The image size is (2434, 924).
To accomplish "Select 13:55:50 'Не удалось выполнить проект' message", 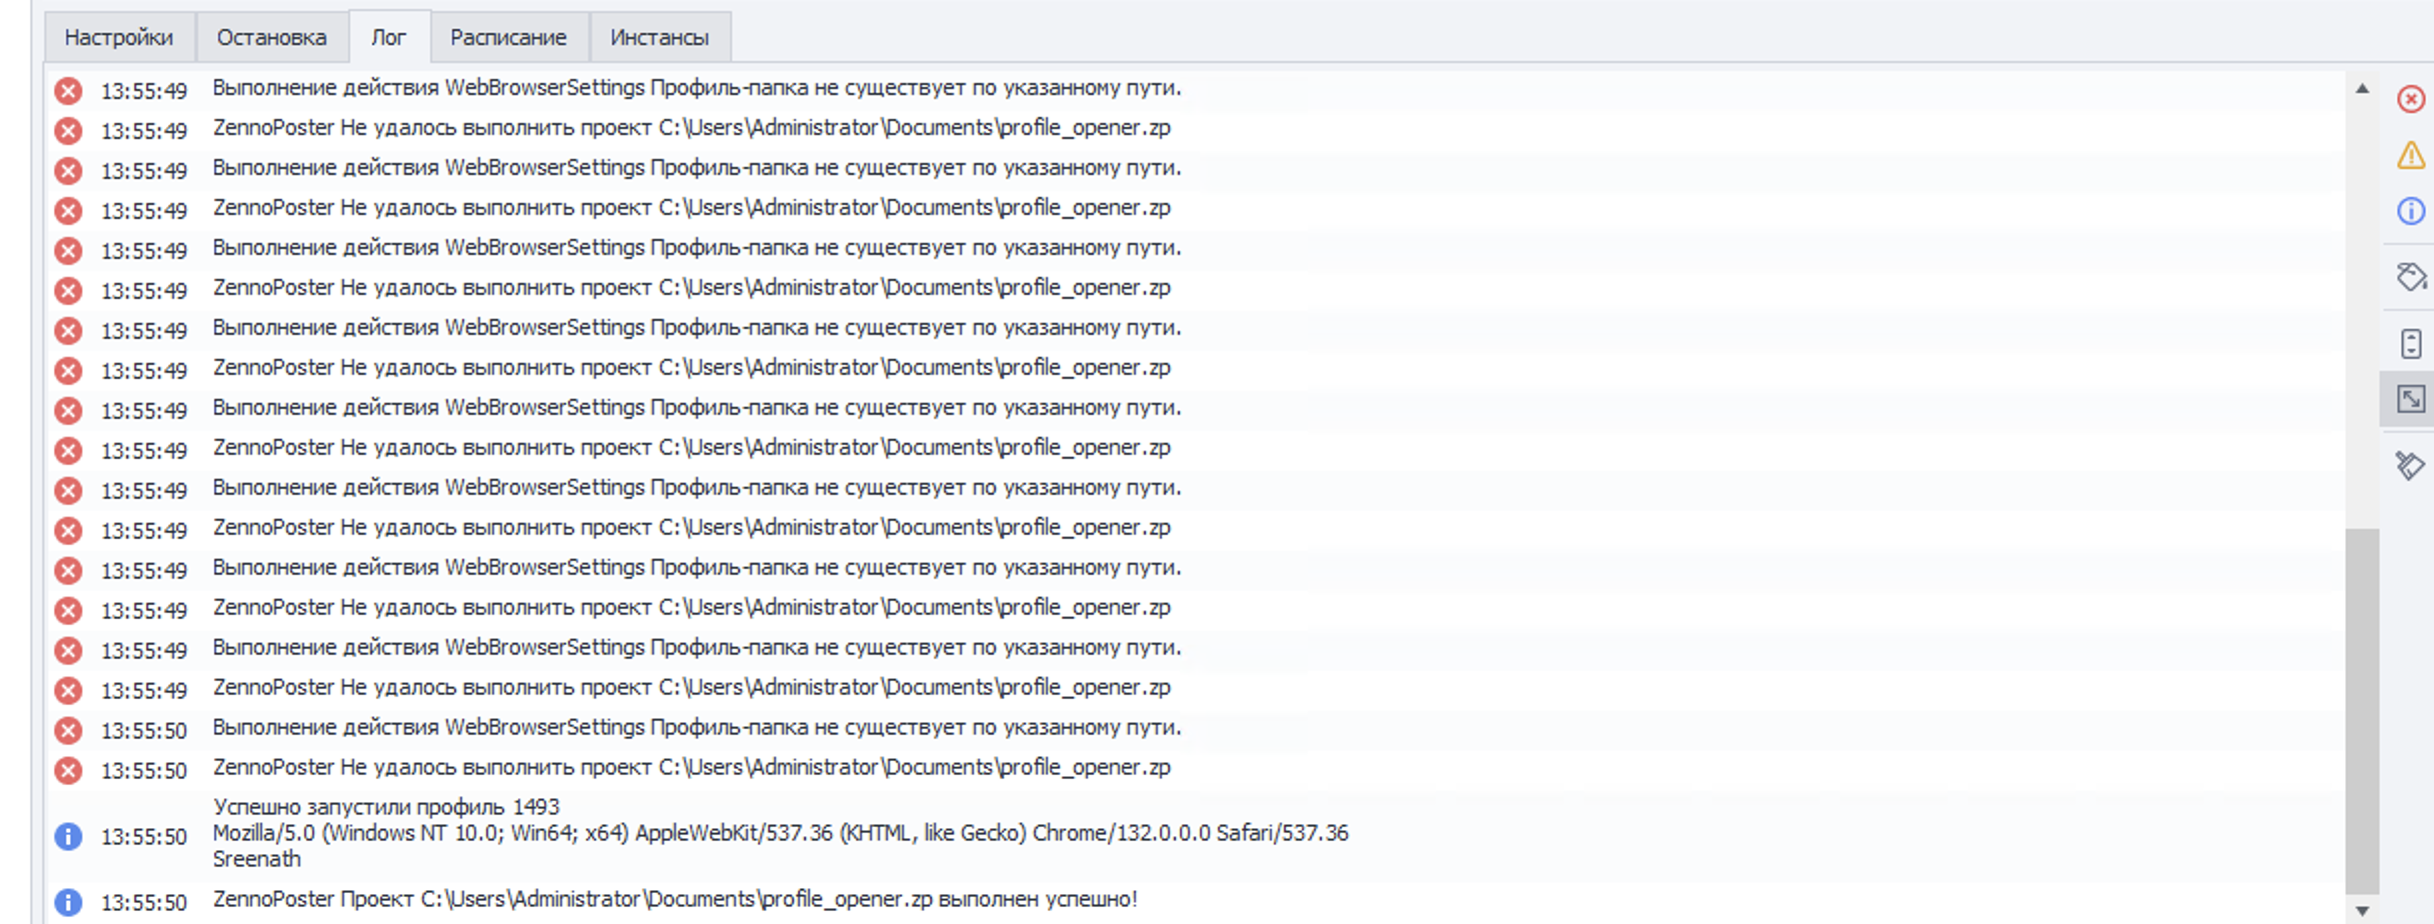I will pos(691,767).
